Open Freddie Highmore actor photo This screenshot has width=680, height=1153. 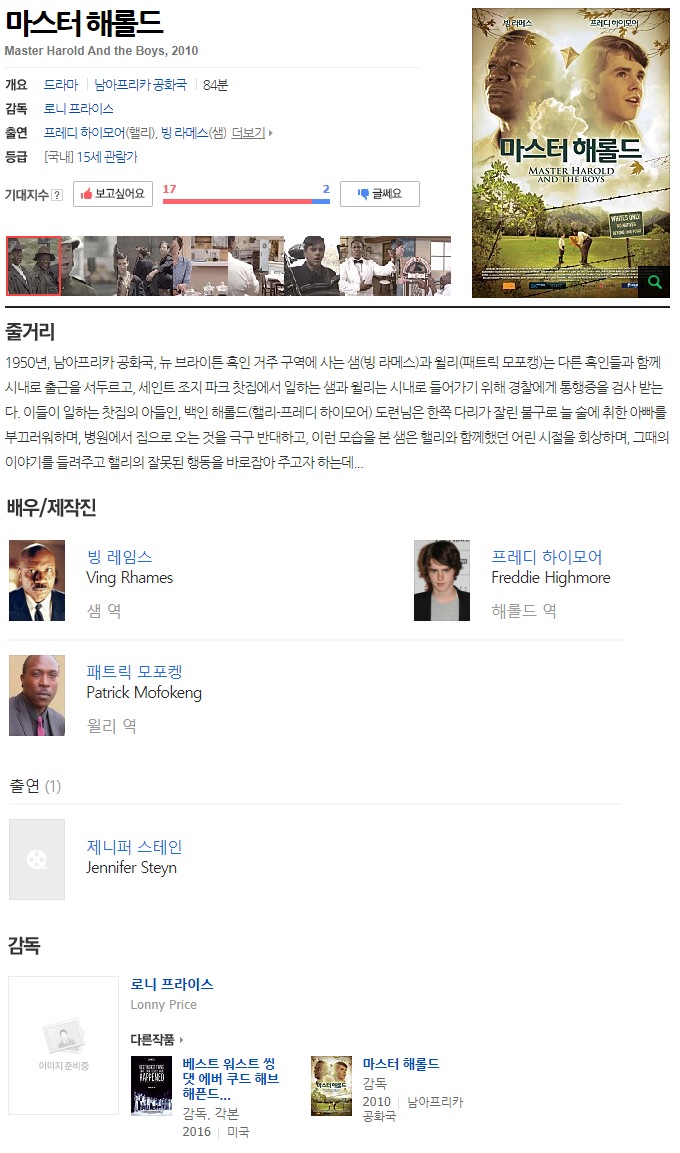coord(442,580)
